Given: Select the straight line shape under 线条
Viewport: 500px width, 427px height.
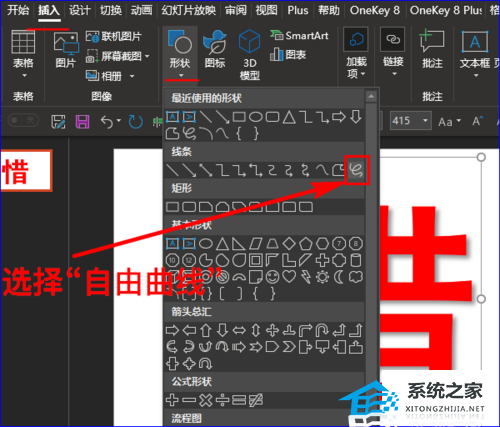Looking at the screenshot, I should (x=172, y=170).
